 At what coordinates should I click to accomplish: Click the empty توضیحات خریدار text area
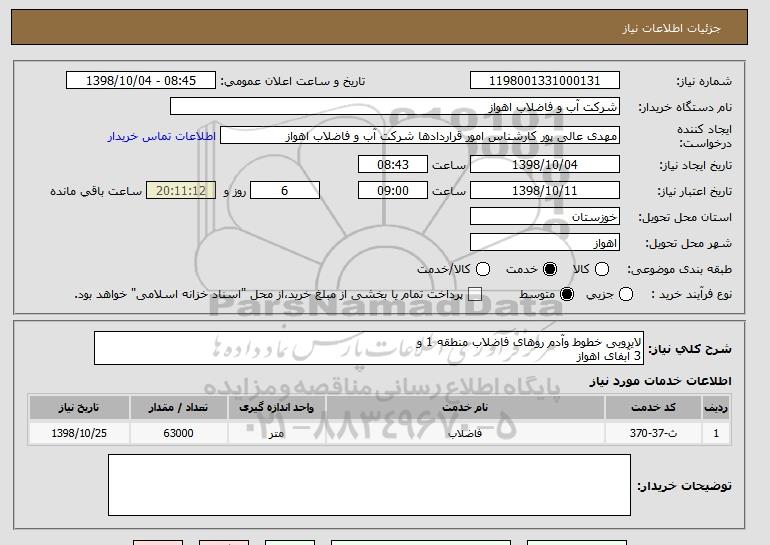coord(369,485)
